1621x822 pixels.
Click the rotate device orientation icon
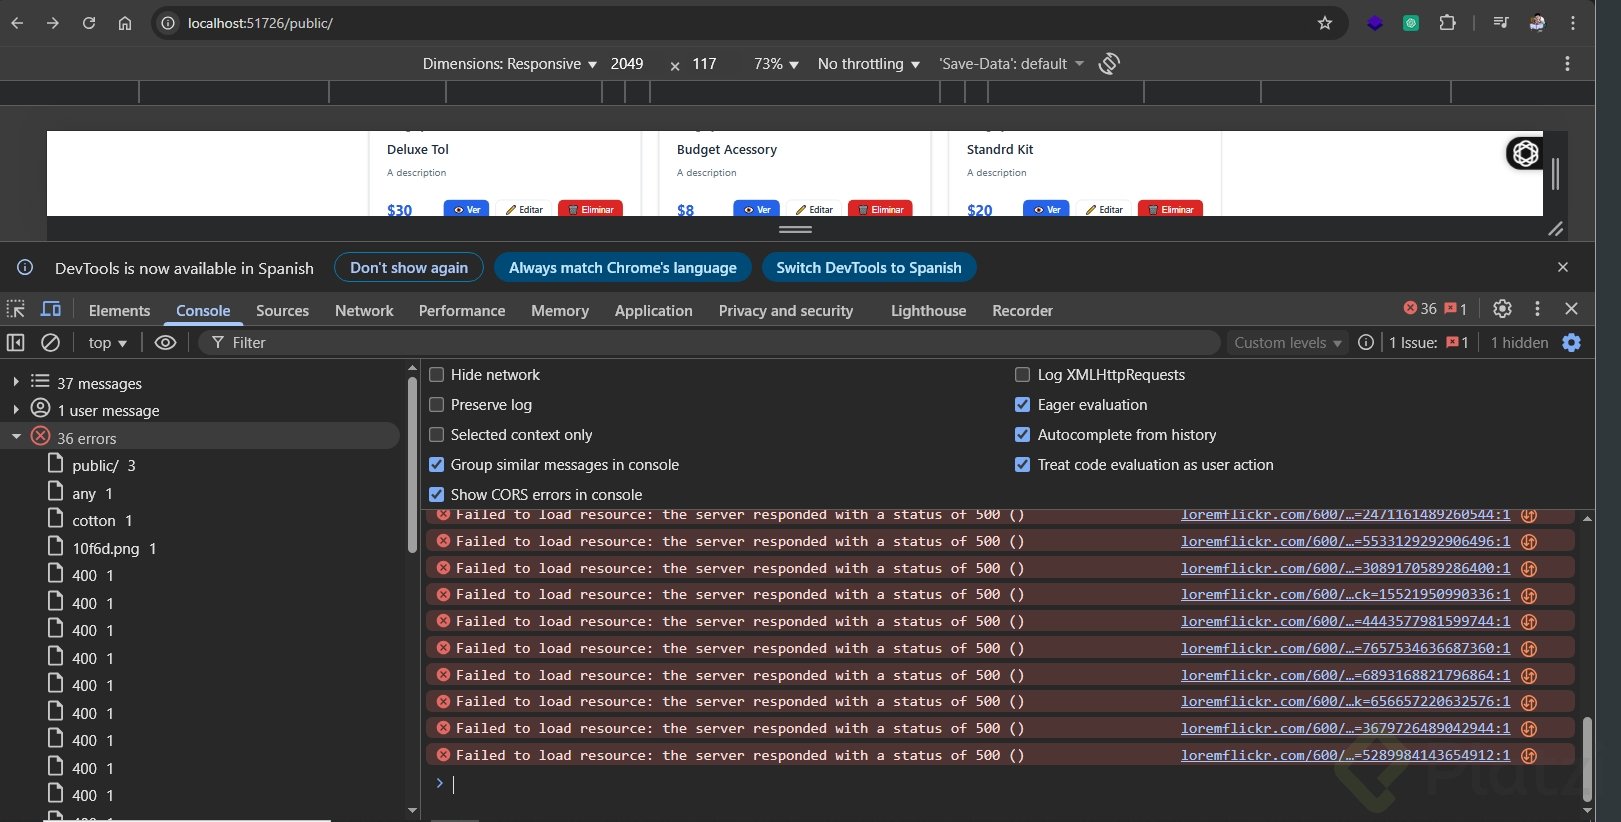point(1109,64)
